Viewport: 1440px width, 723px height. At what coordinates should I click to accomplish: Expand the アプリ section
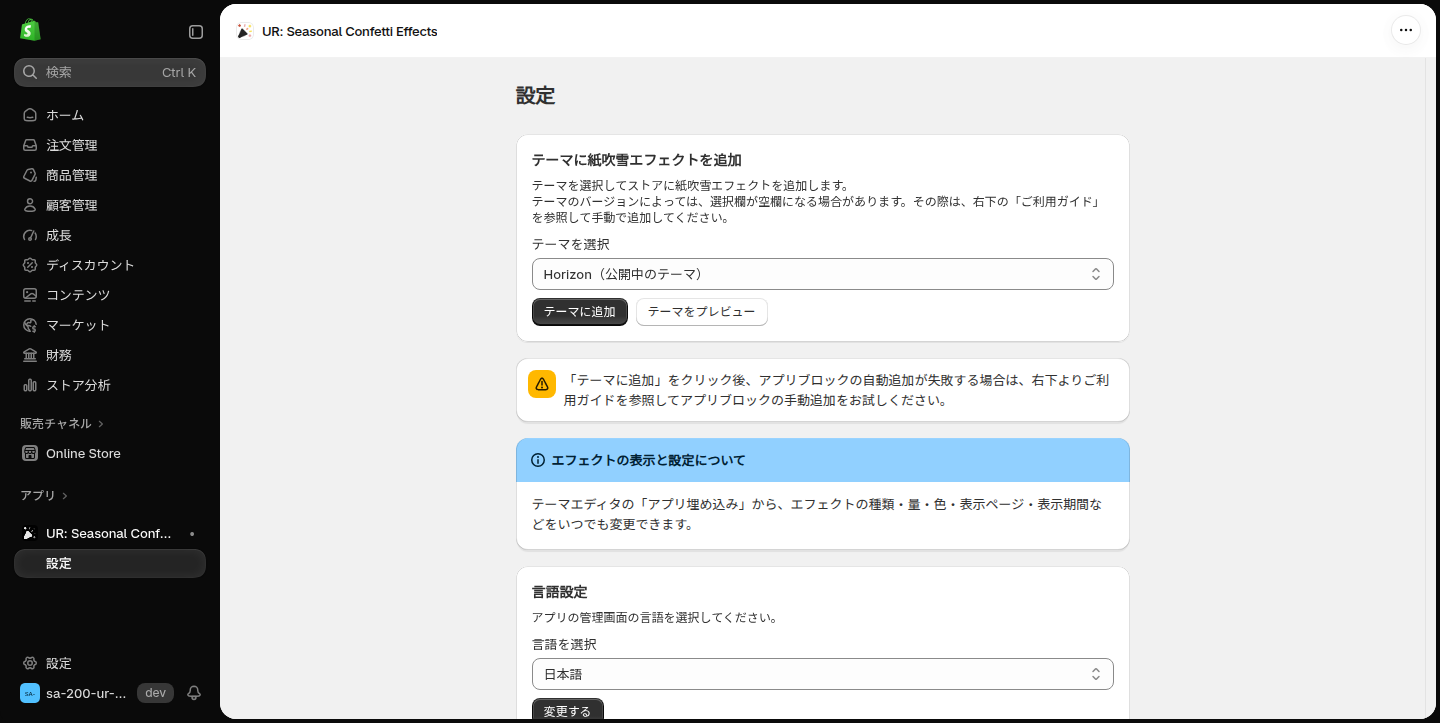44,495
